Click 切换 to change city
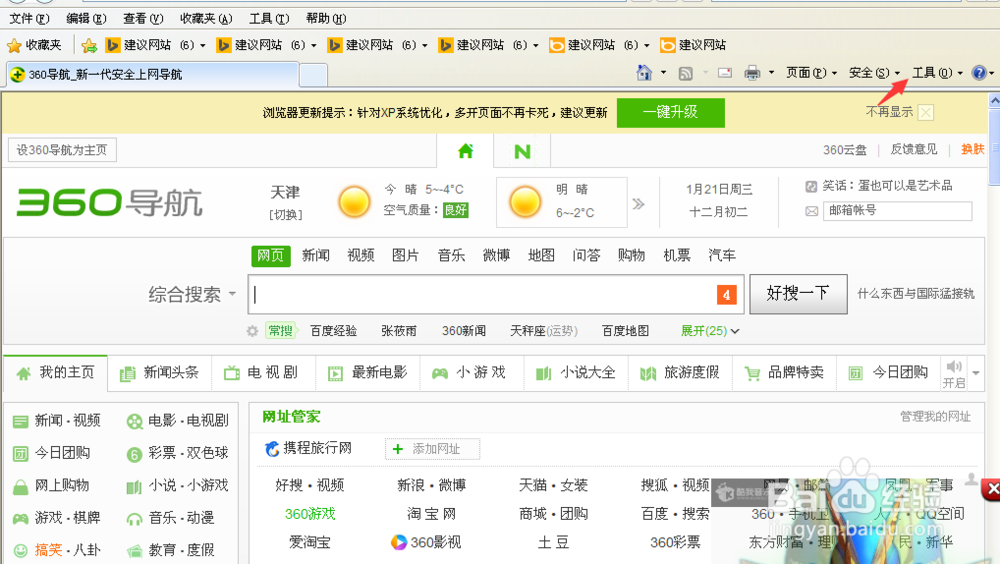The height and width of the screenshot is (564, 1000). click(286, 215)
